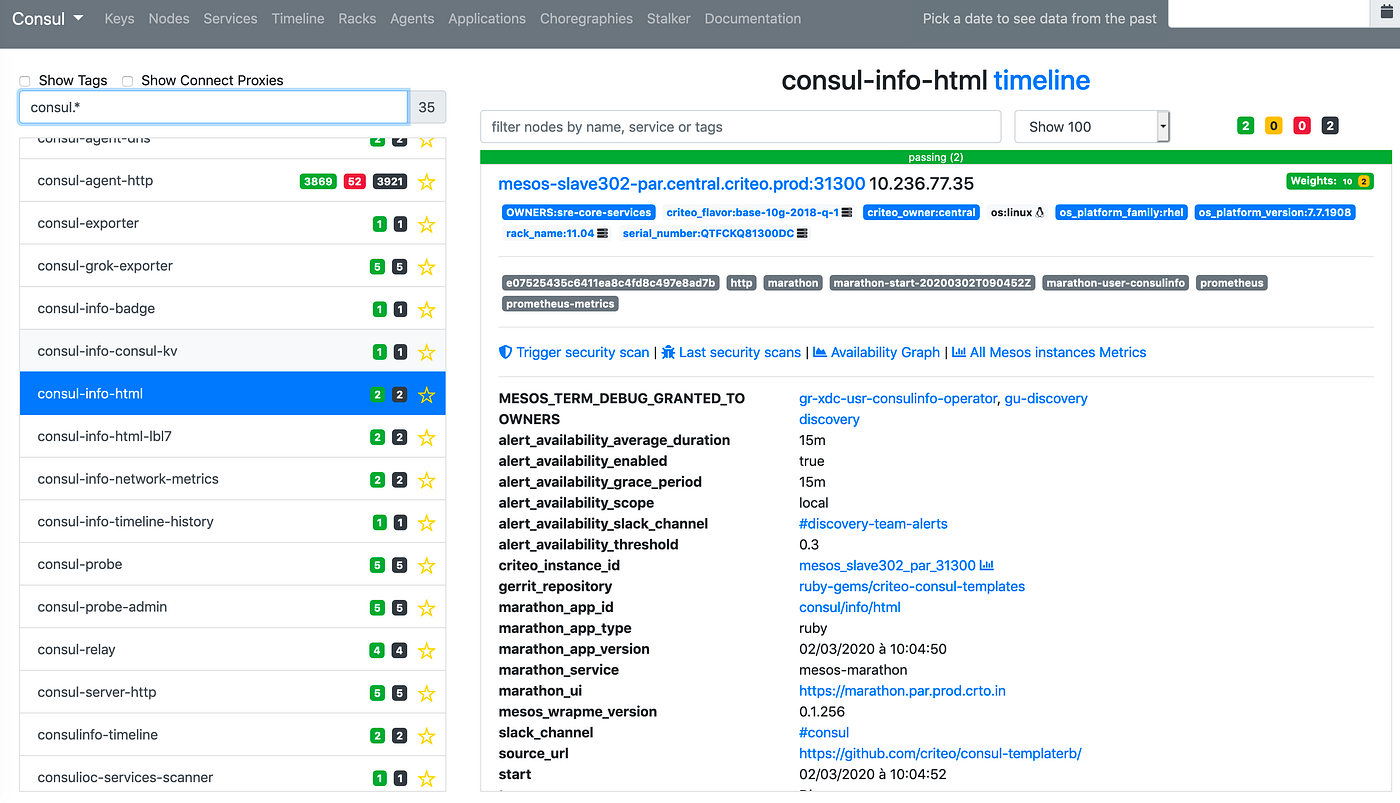Click the metrics icon beside mesos_slave302_par_31300
The width and height of the screenshot is (1400, 803).
pos(986,565)
